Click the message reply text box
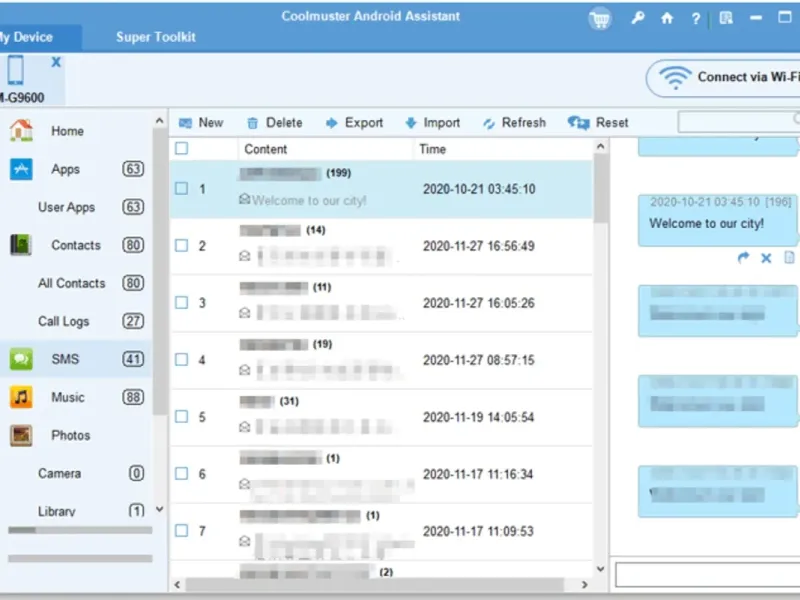The height and width of the screenshot is (600, 800). 708,575
